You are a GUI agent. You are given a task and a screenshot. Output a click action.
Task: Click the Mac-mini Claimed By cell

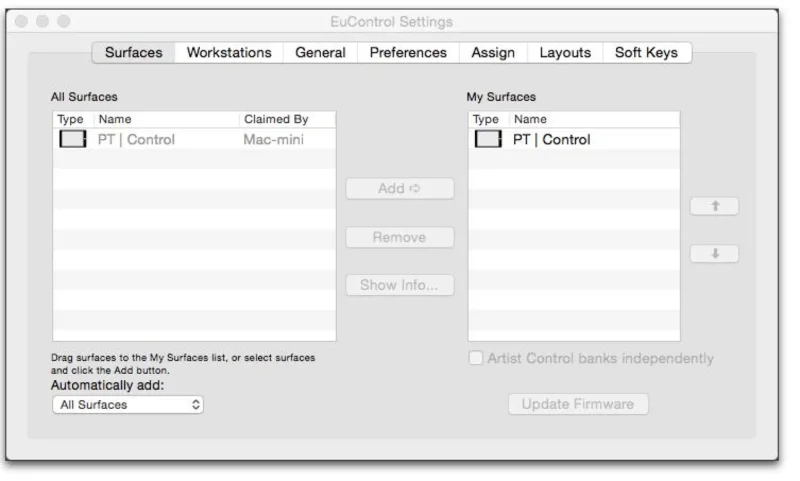273,139
